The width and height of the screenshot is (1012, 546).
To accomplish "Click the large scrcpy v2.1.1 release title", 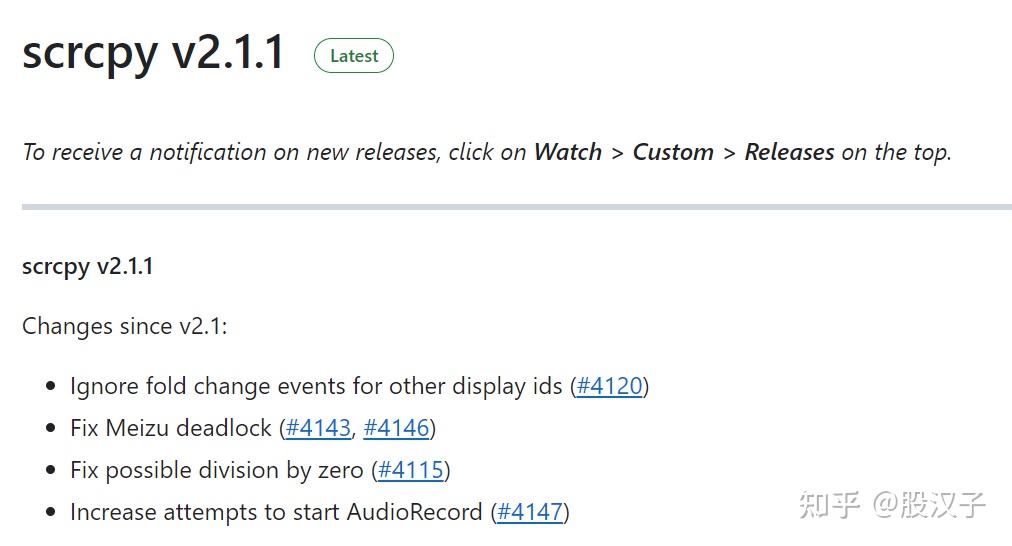I will (x=154, y=52).
